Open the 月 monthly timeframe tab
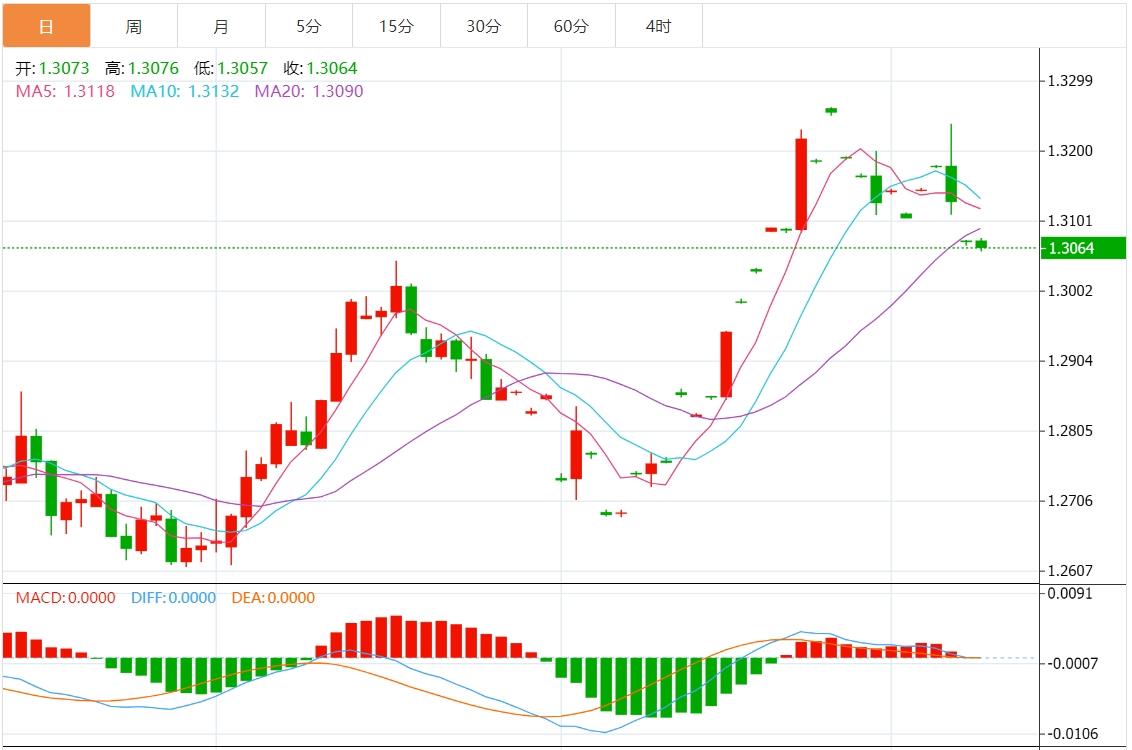The width and height of the screenshot is (1132, 750). pos(221,26)
